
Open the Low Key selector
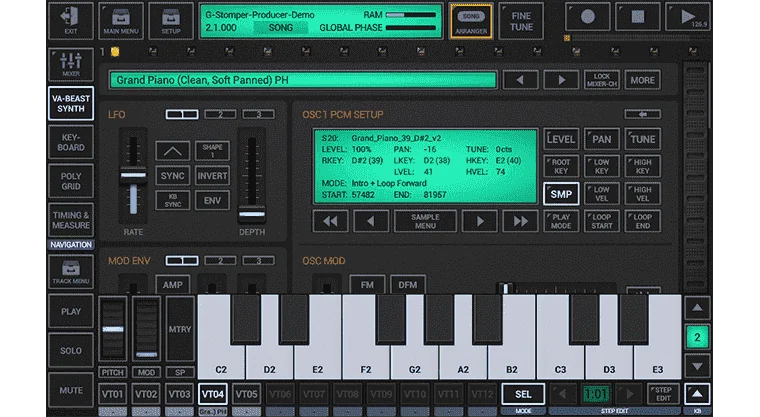pos(602,166)
